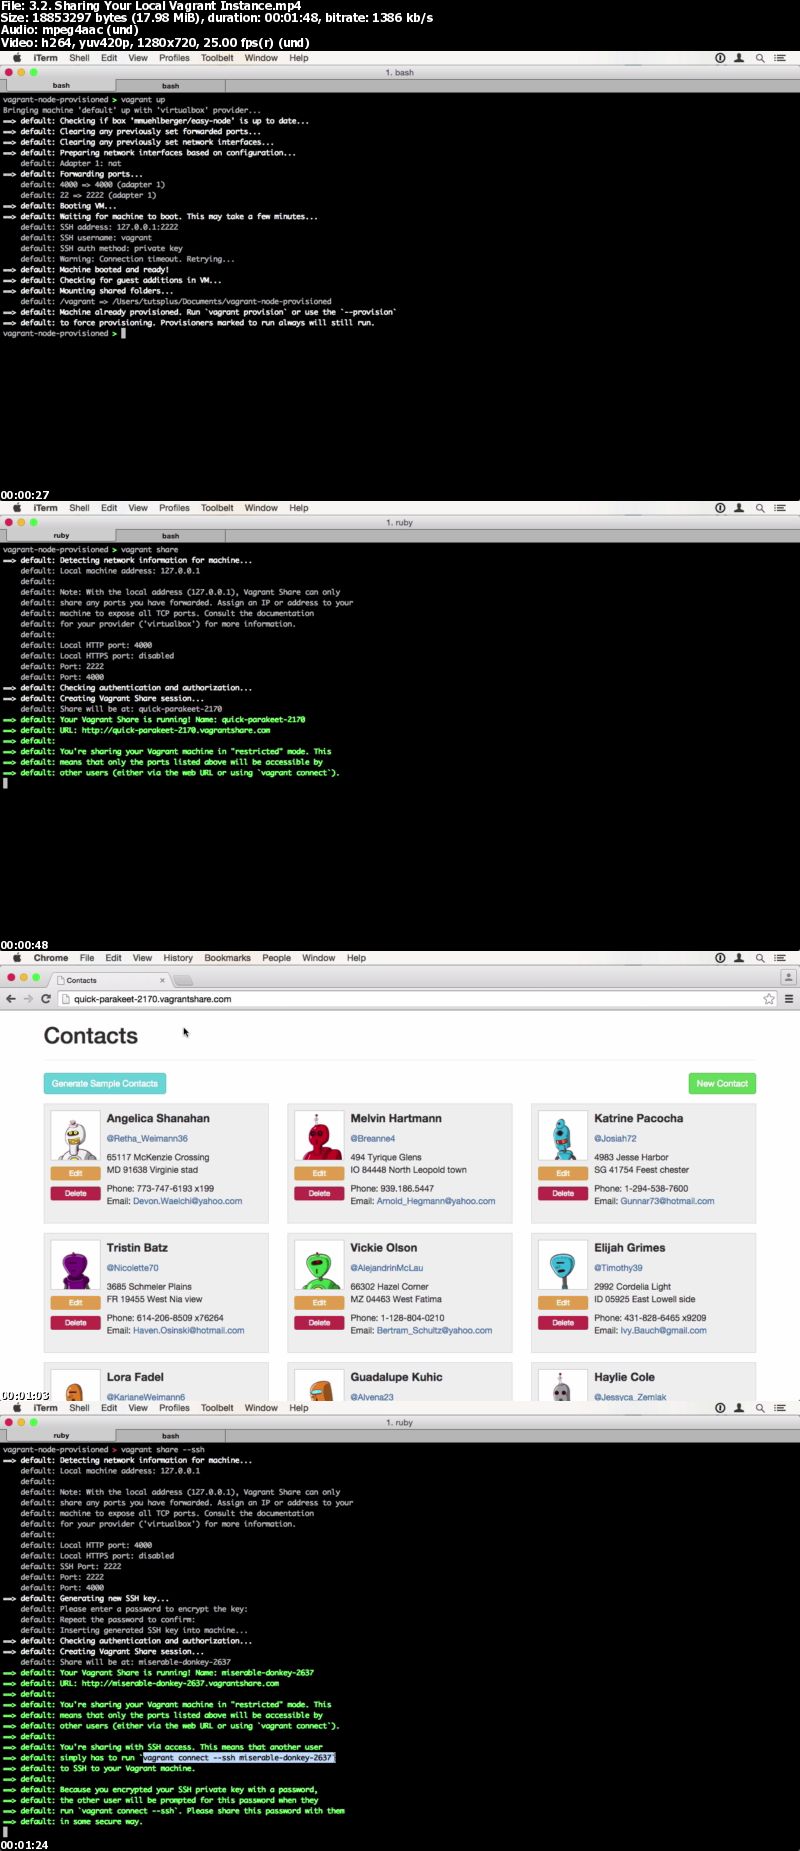The height and width of the screenshot is (1851, 800).
Task: Open the File menu in Chrome
Action: [x=87, y=958]
